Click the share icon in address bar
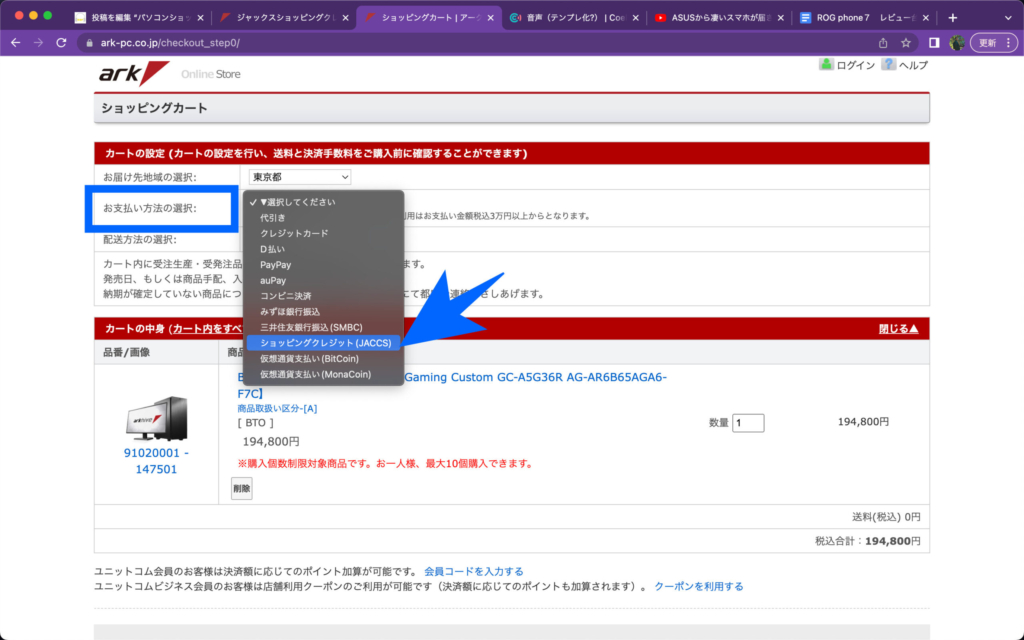1024x640 pixels. pyautogui.click(x=882, y=43)
